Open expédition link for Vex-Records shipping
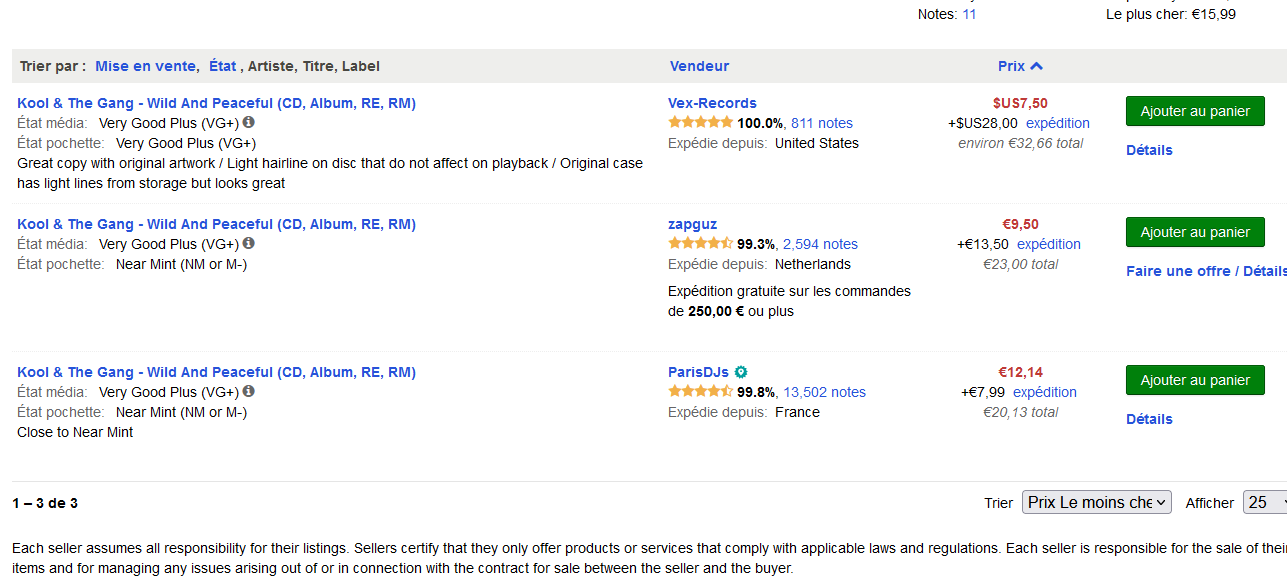 tap(1058, 123)
